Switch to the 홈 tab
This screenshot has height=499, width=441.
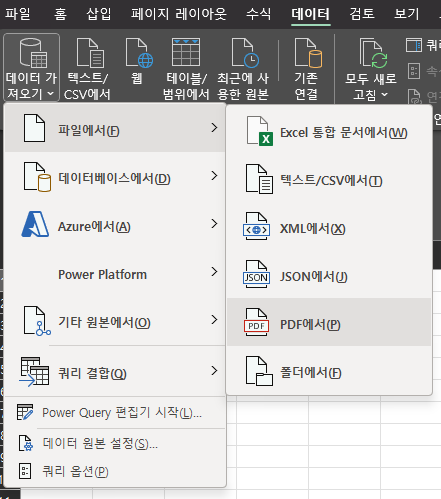click(x=60, y=14)
